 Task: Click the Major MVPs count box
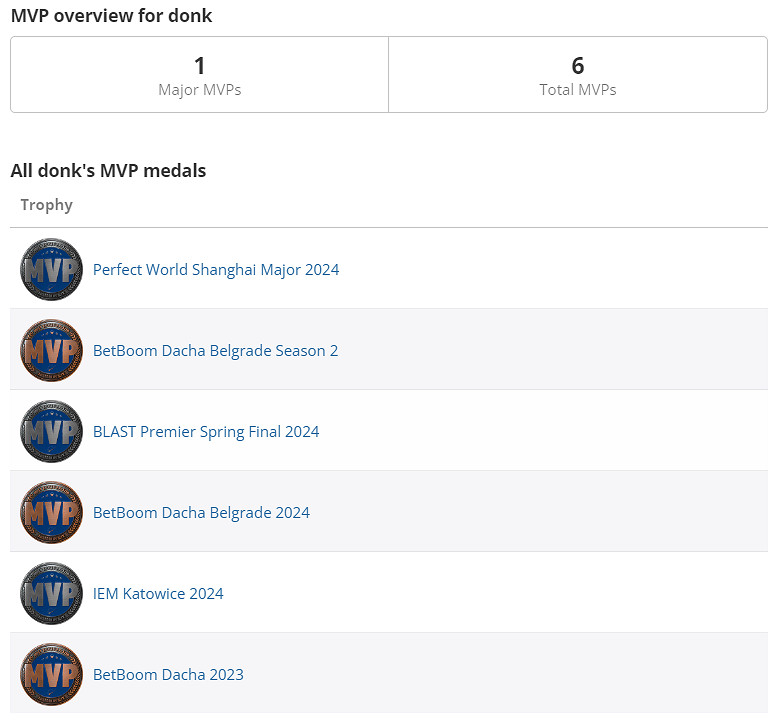point(199,75)
